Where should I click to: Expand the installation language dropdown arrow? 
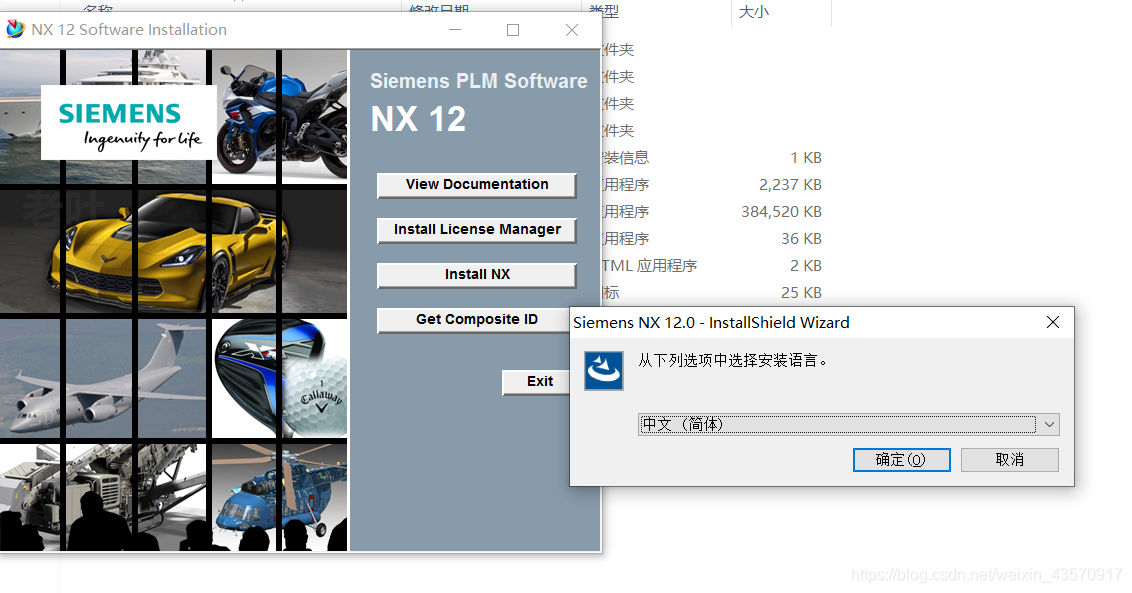[x=1049, y=425]
